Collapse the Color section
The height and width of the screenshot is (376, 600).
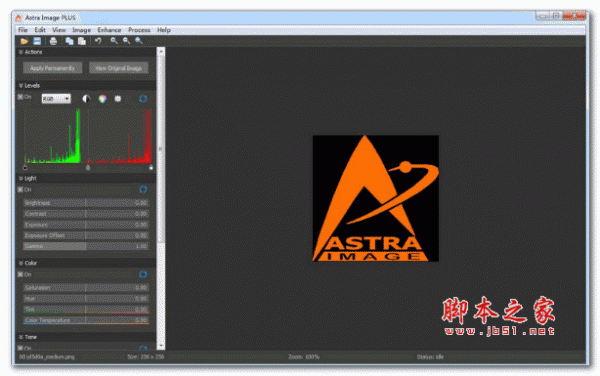[21, 263]
